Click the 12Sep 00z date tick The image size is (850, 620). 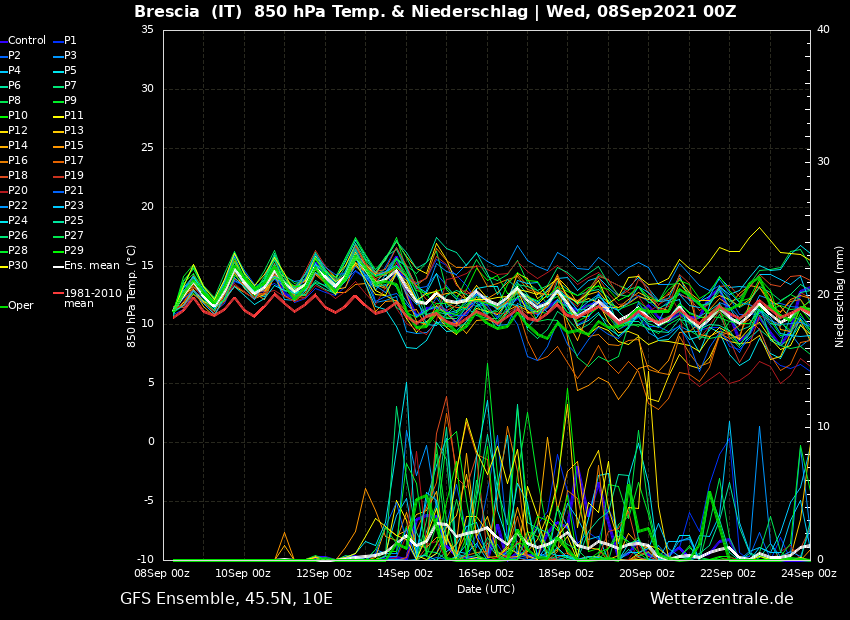pos(324,573)
